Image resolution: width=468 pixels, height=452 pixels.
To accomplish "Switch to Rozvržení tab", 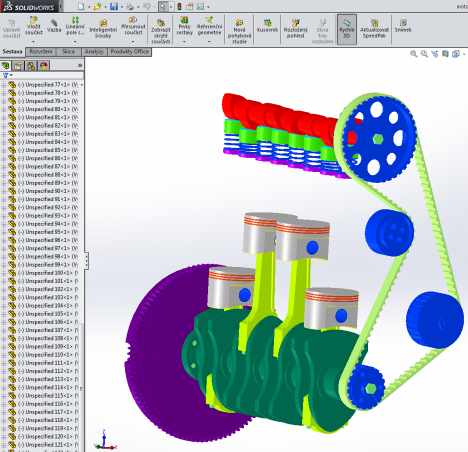I will (41, 51).
